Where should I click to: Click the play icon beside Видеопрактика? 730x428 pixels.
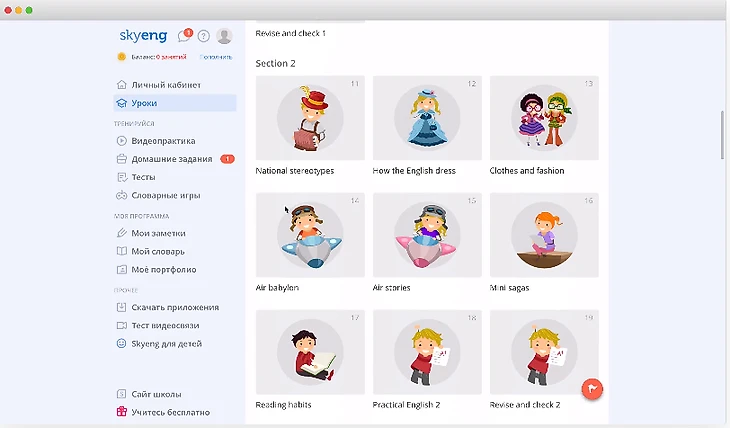pos(122,141)
